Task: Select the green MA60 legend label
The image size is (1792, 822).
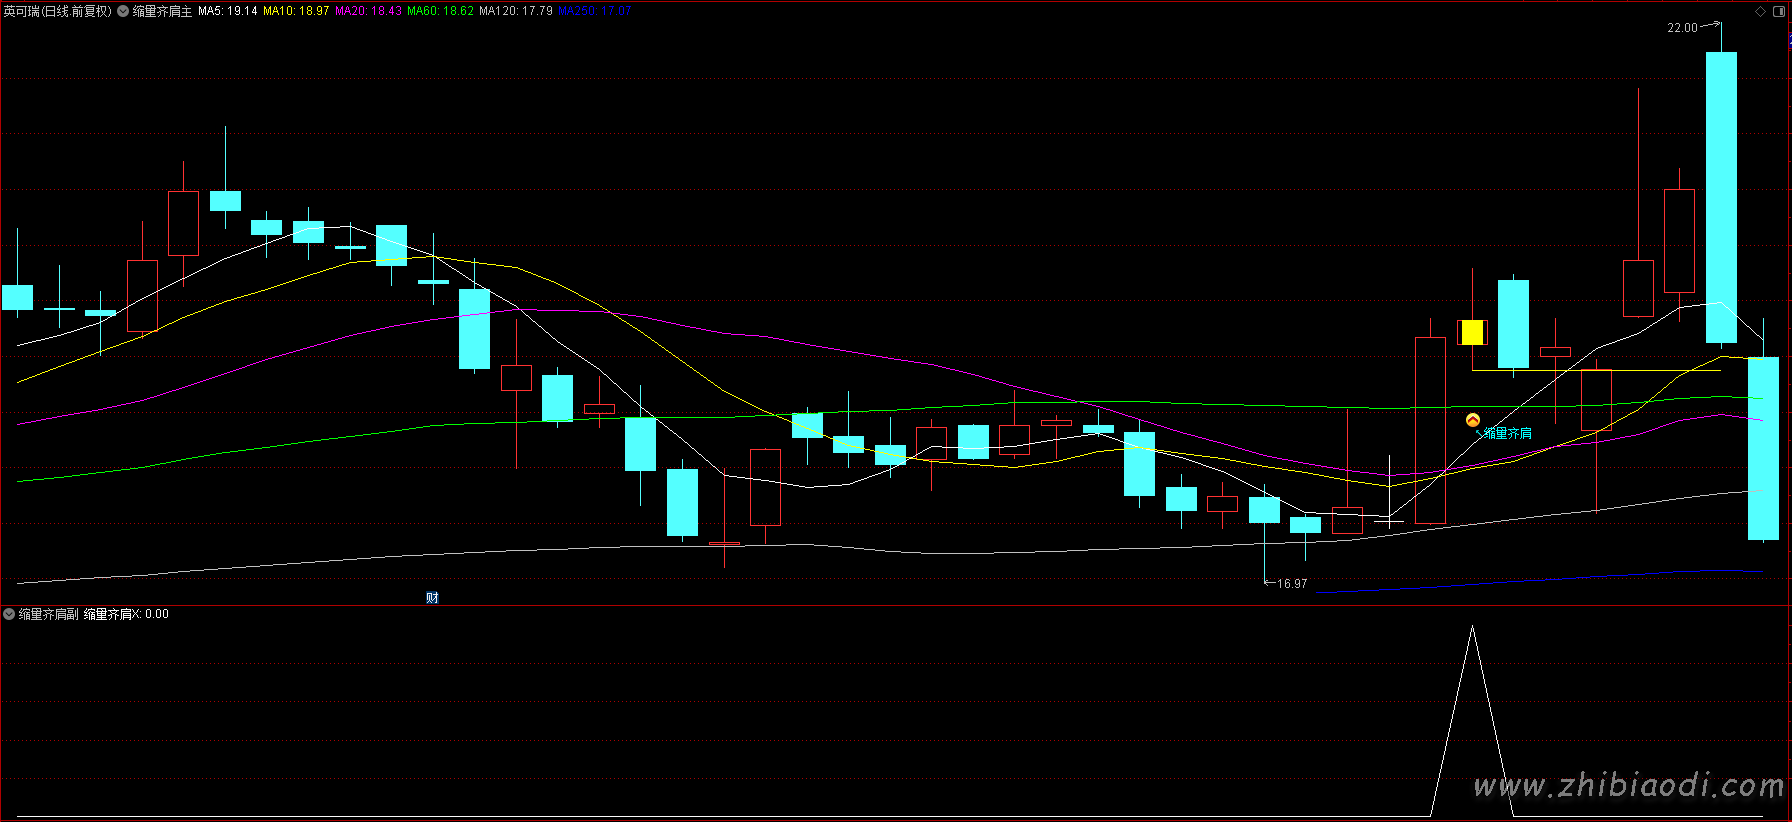Action: point(440,11)
